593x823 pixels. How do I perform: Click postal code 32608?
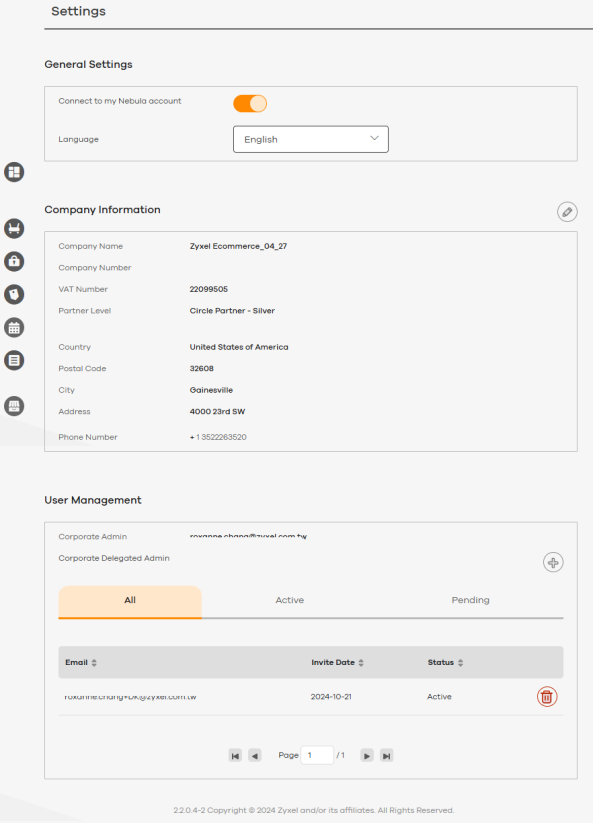point(202,368)
